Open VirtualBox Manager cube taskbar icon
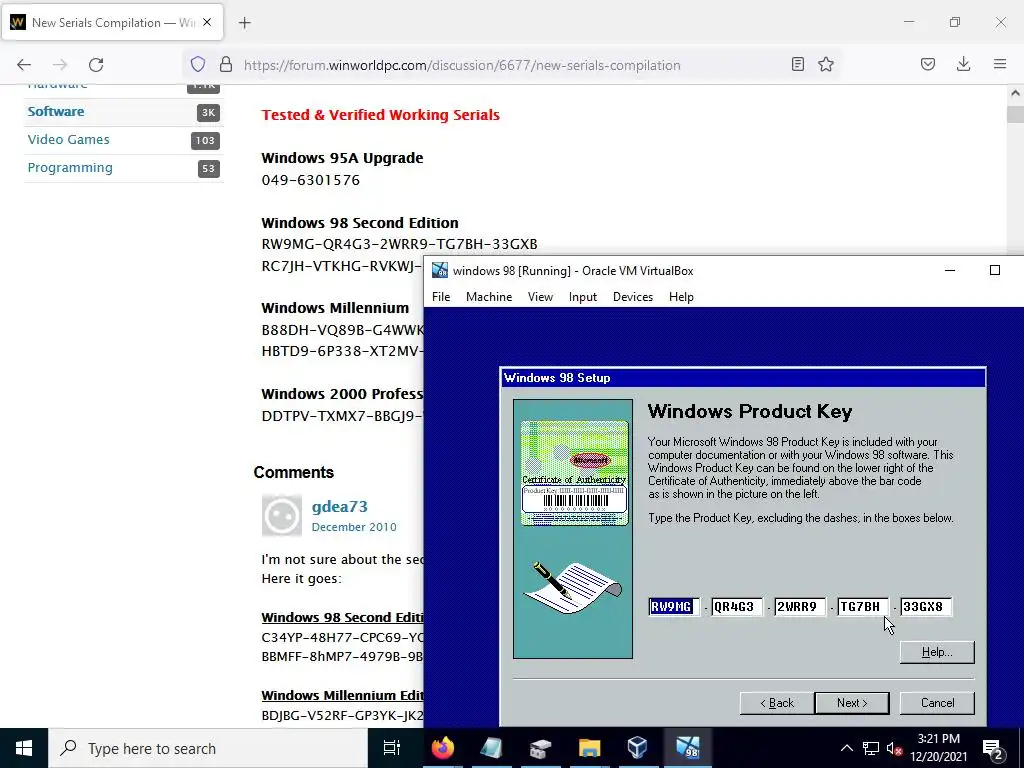This screenshot has width=1024, height=768. (637, 748)
